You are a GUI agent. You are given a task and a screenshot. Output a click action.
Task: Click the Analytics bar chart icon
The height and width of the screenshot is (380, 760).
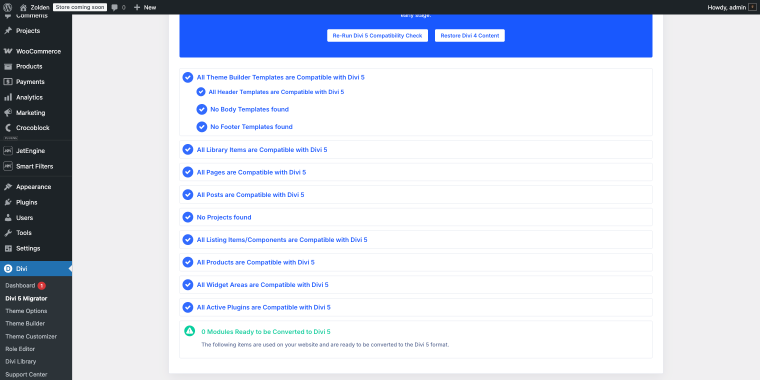pos(8,97)
